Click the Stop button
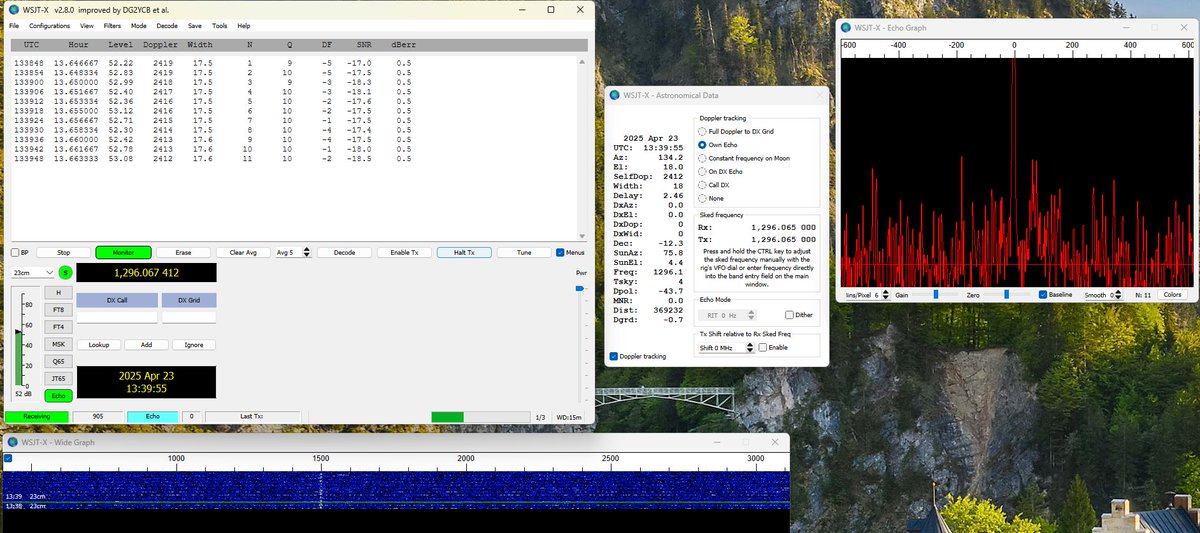1200x533 pixels. (x=63, y=252)
